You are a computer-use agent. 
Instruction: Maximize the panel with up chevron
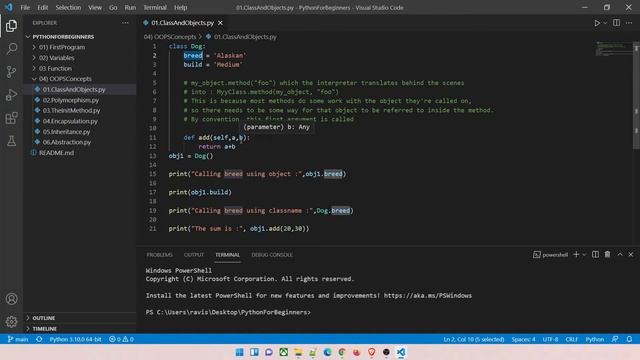point(620,254)
